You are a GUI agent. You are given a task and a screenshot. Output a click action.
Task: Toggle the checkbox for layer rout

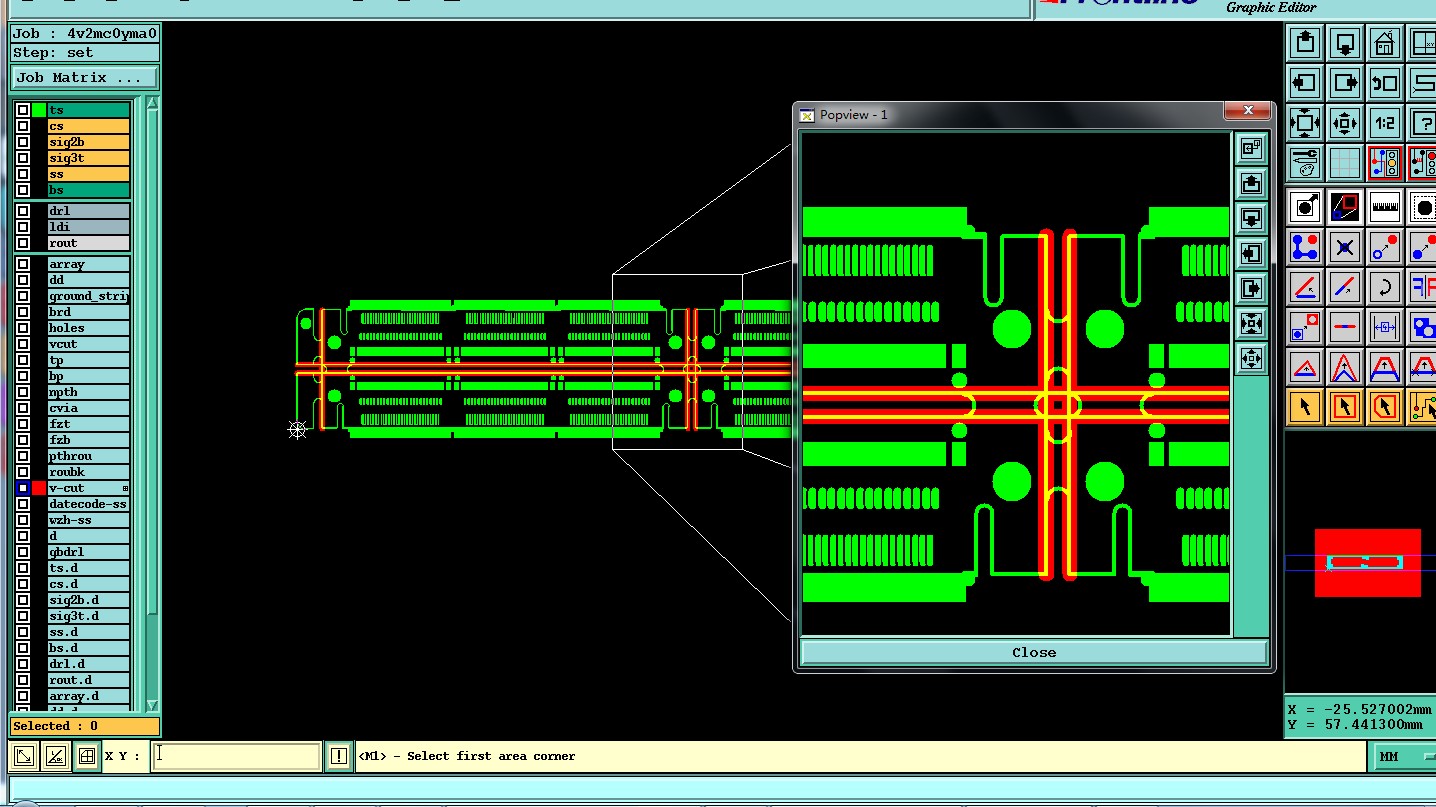[23, 243]
